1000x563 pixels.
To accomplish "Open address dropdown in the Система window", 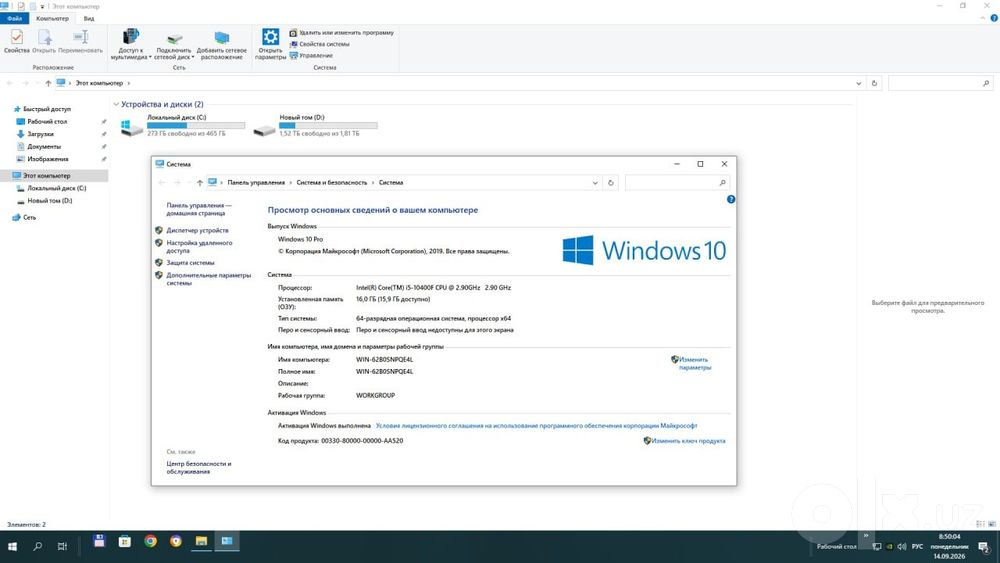I will pyautogui.click(x=595, y=183).
